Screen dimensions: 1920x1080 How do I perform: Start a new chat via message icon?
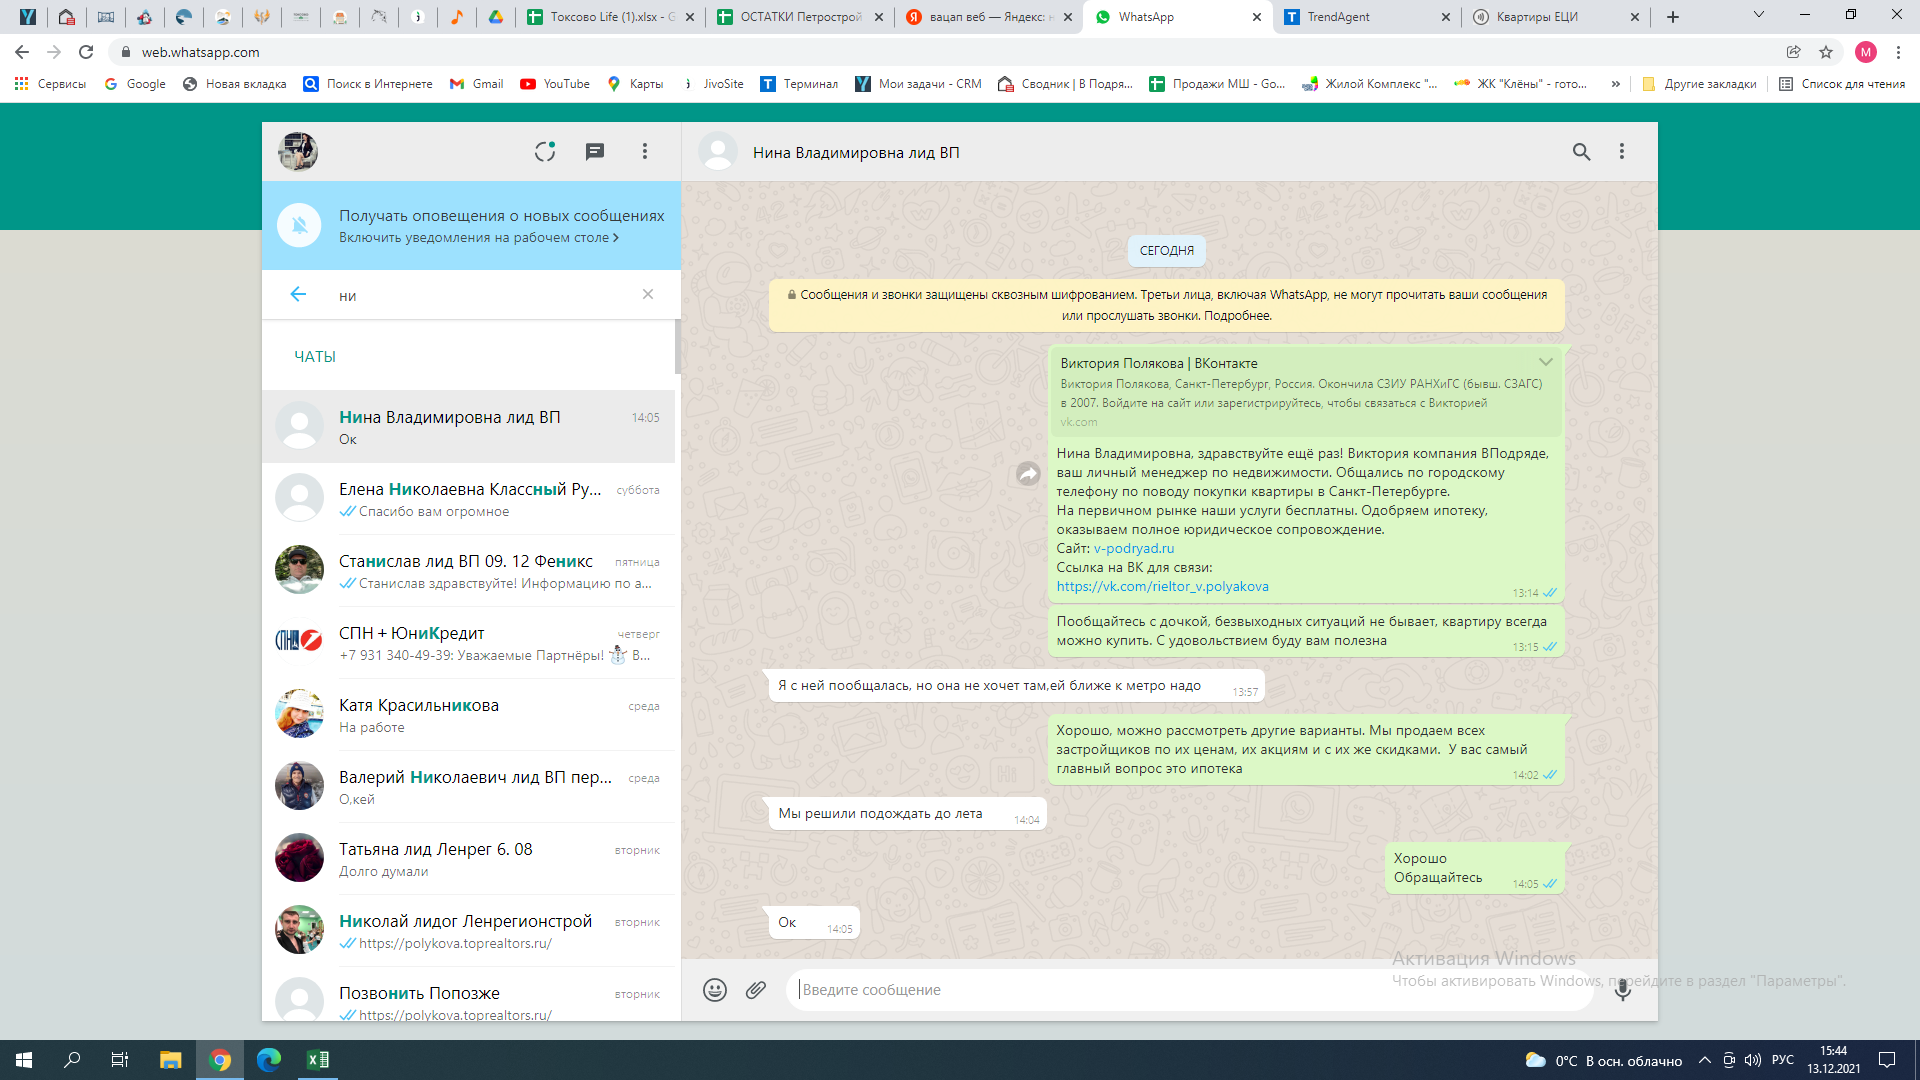[594, 151]
